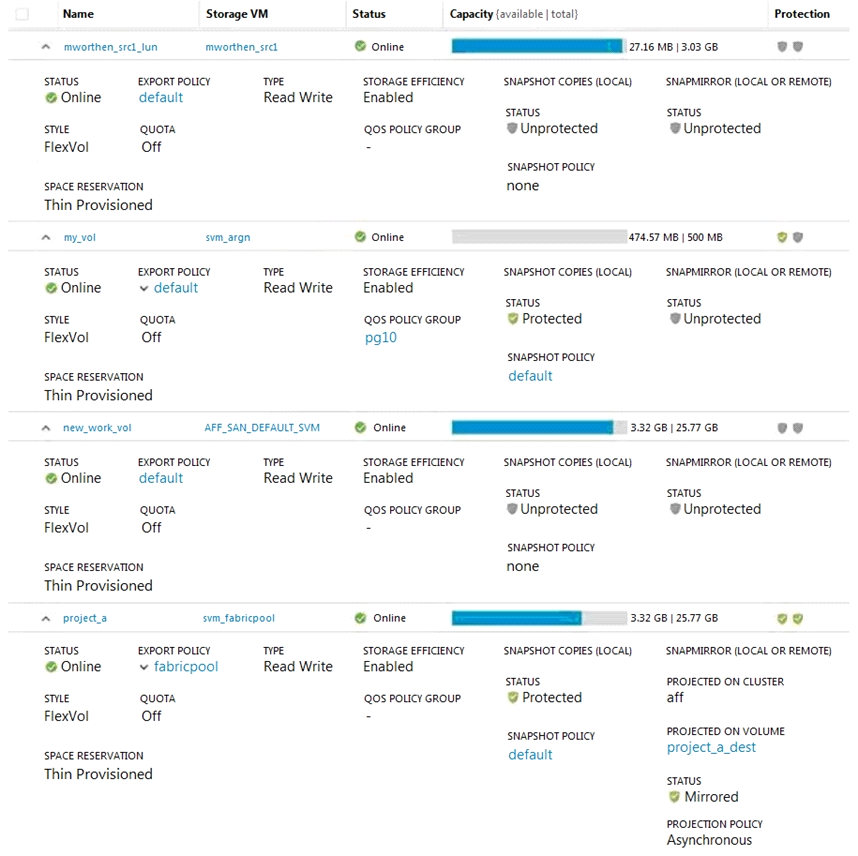Collapse the my_vol row details

pyautogui.click(x=46, y=237)
